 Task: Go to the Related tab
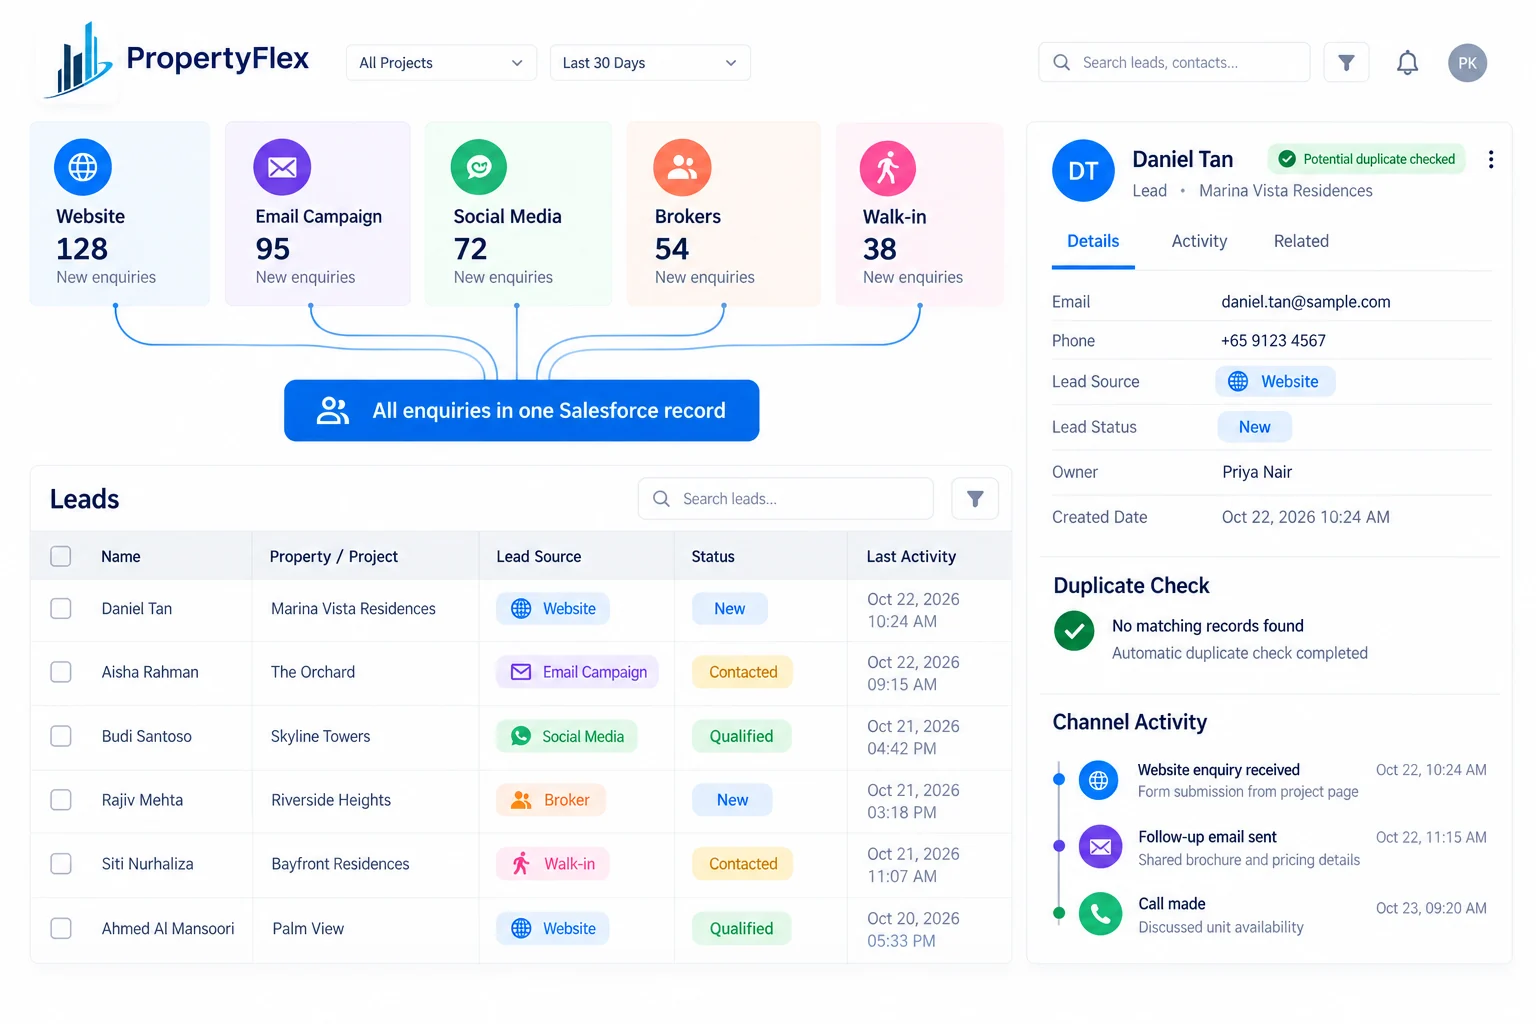(1301, 242)
